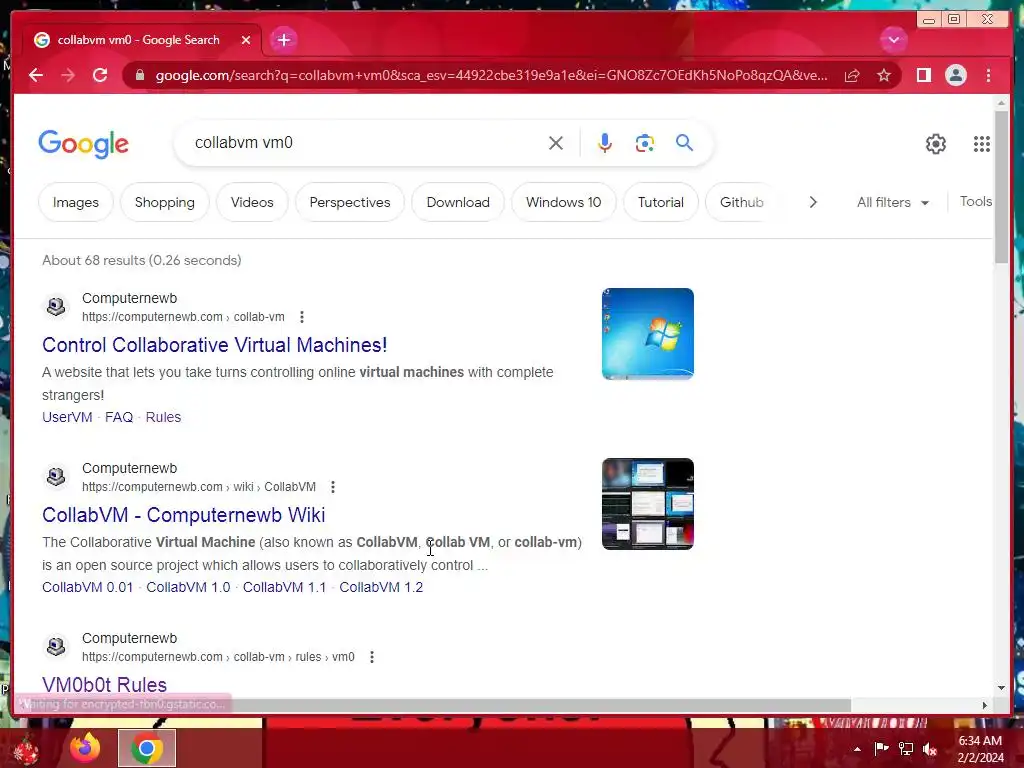
Task: Open the CollabVM 1.1 sitelink
Action: [x=284, y=587]
